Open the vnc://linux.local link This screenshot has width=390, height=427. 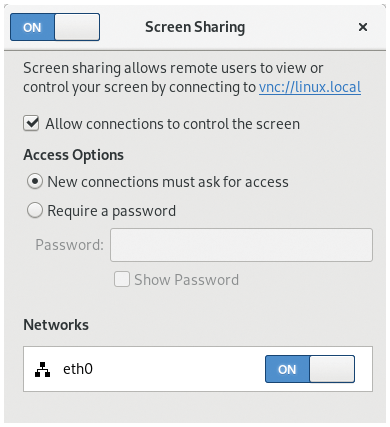point(310,87)
